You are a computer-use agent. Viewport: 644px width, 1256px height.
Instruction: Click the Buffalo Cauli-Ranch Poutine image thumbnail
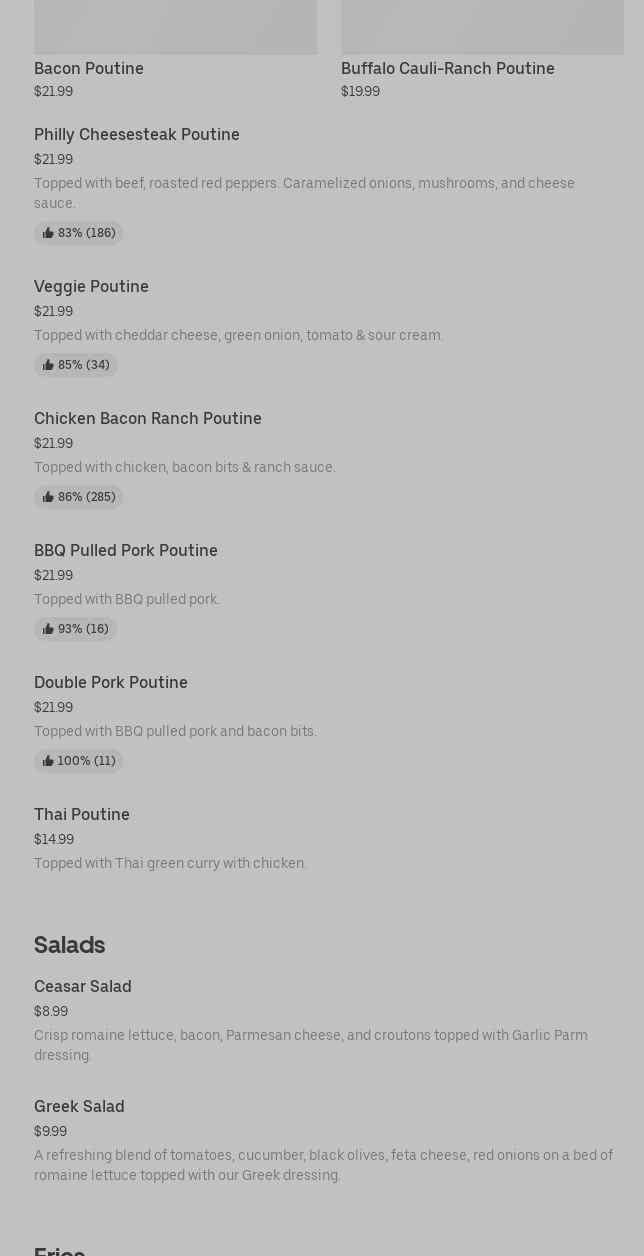pyautogui.click(x=482, y=26)
